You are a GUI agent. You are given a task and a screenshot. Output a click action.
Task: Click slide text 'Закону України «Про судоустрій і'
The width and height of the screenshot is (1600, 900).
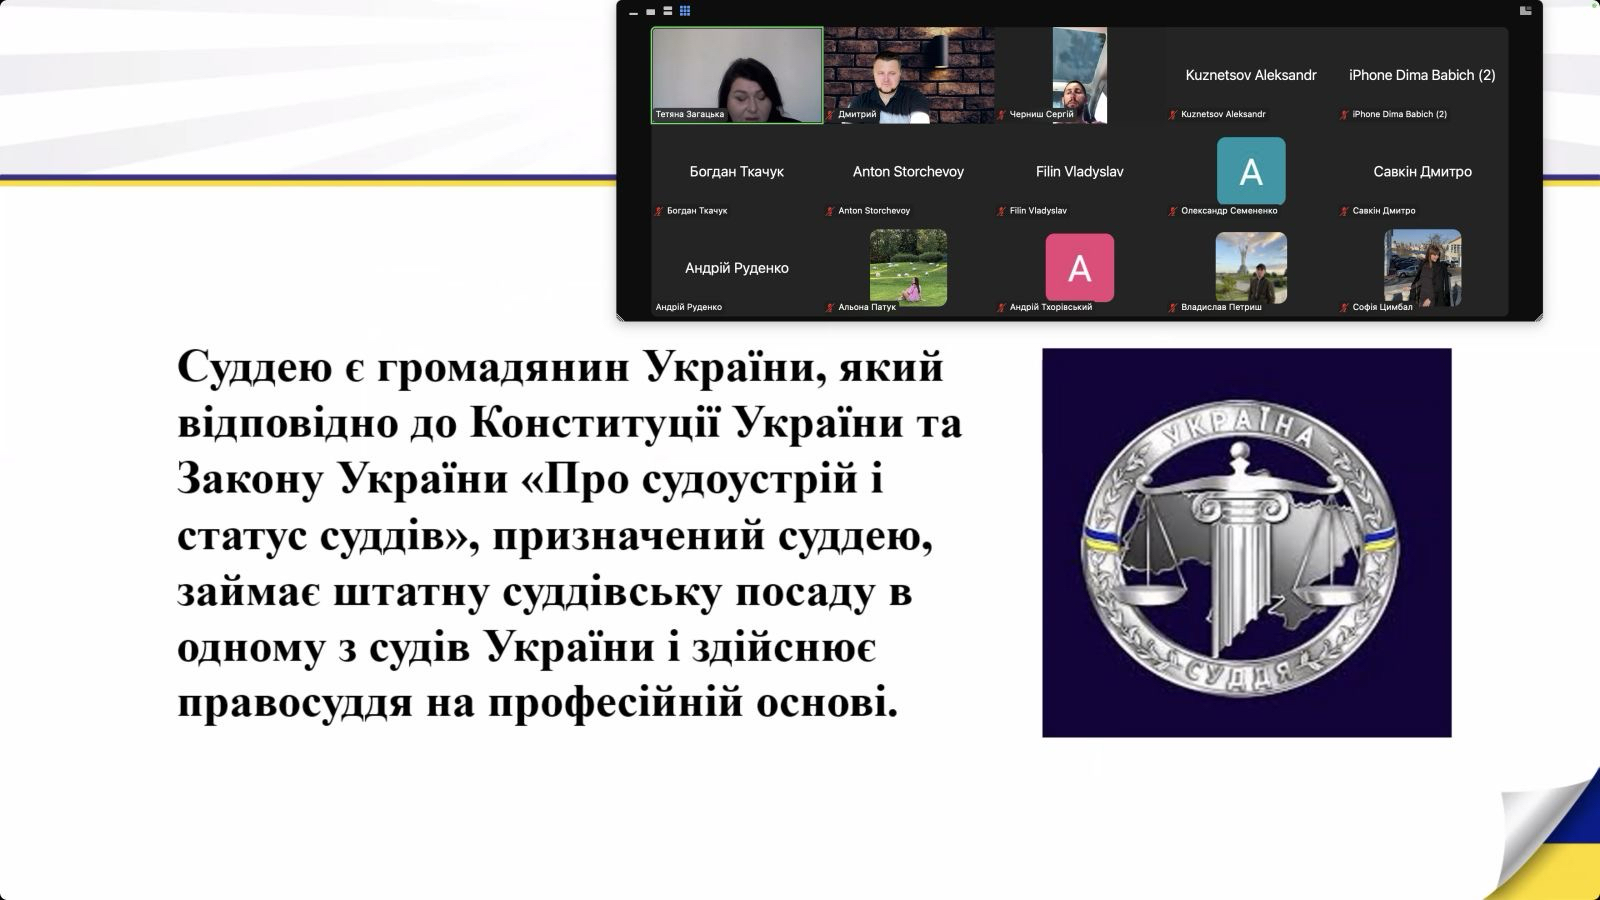tap(530, 480)
